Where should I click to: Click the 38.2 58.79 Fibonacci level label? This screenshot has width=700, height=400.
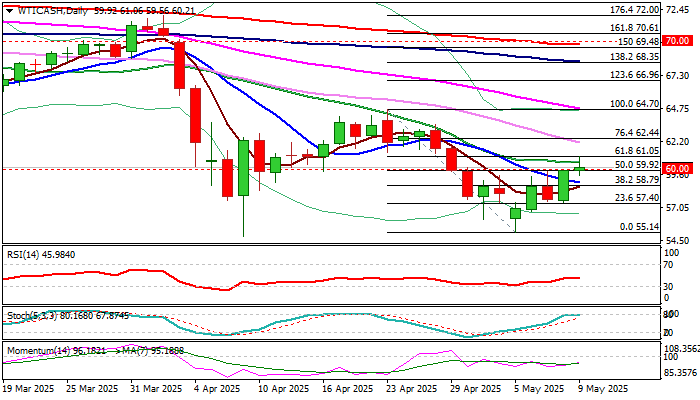point(637,179)
